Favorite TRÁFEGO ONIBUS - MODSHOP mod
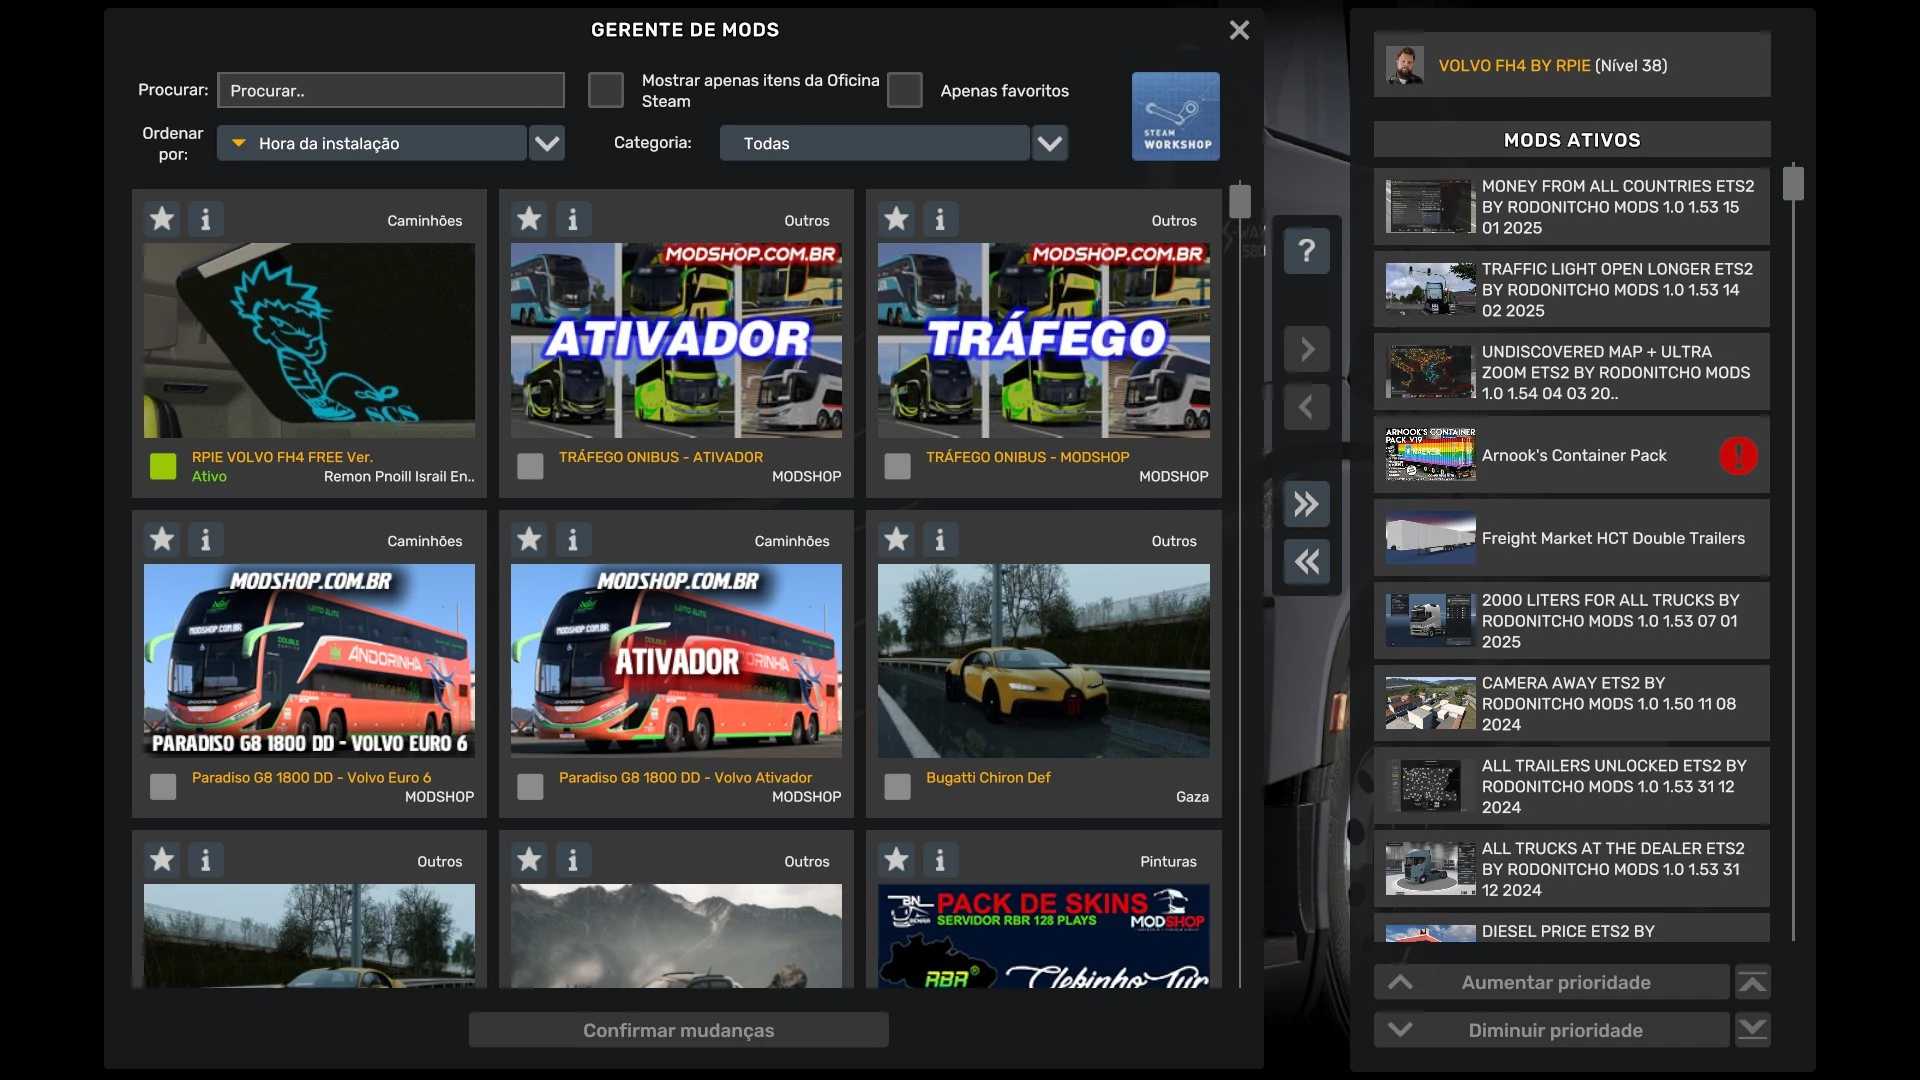Image resolution: width=1920 pixels, height=1080 pixels. (x=896, y=219)
